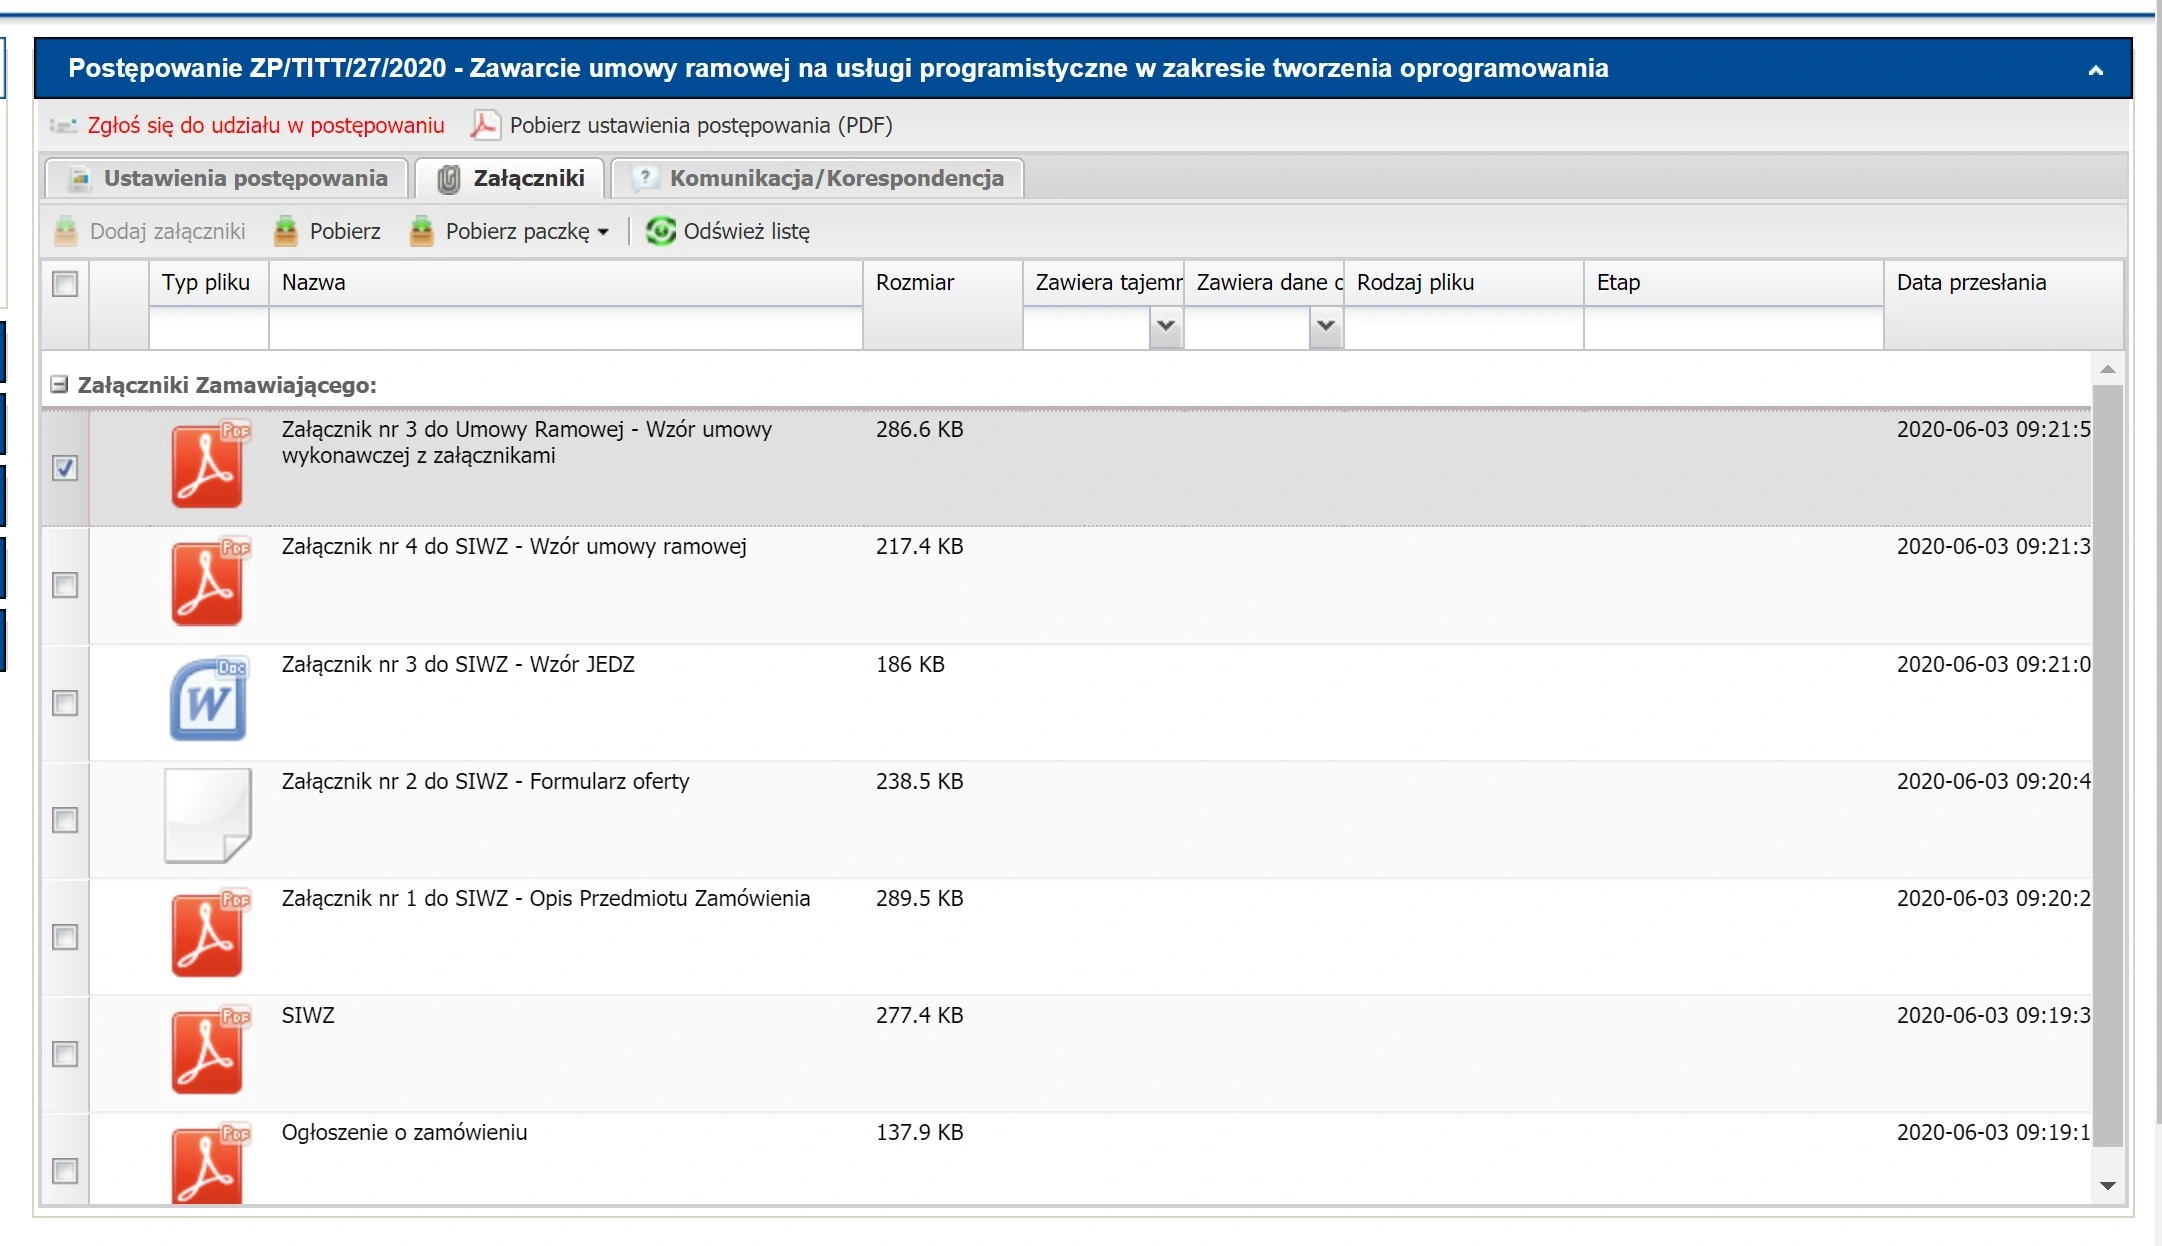Open the Komunikacja/Korespondencja tab
This screenshot has width=2162, height=1246.
[817, 178]
